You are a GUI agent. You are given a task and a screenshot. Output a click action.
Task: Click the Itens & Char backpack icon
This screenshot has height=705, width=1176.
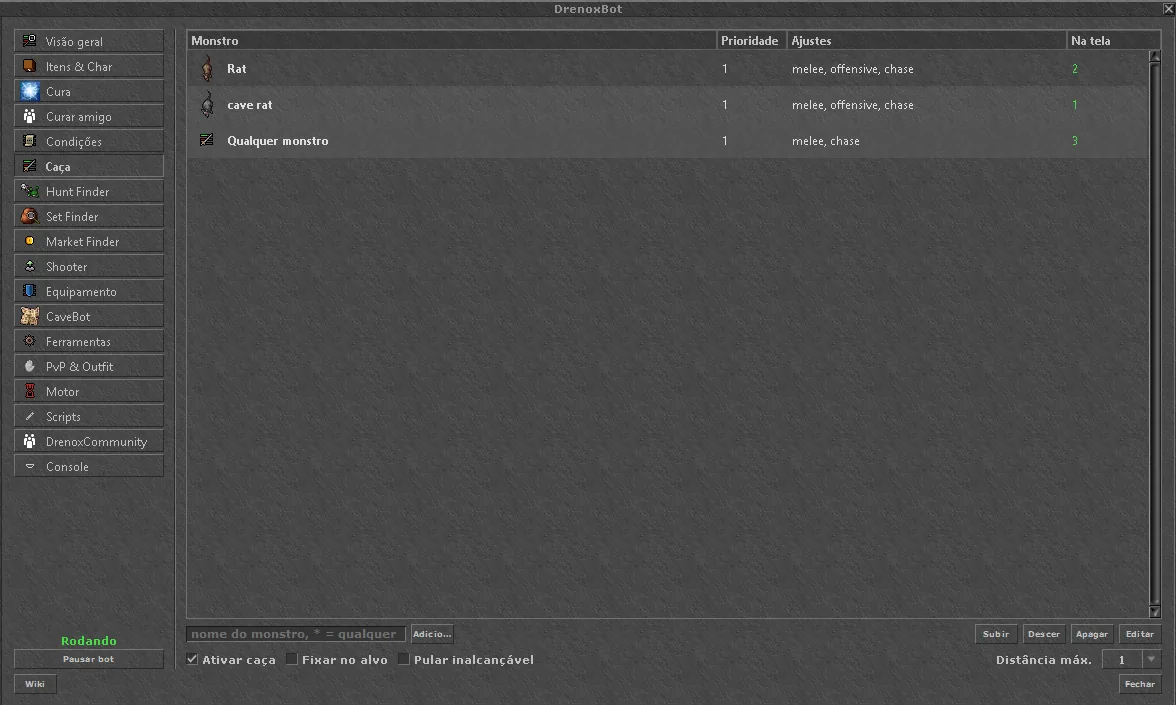coord(29,66)
